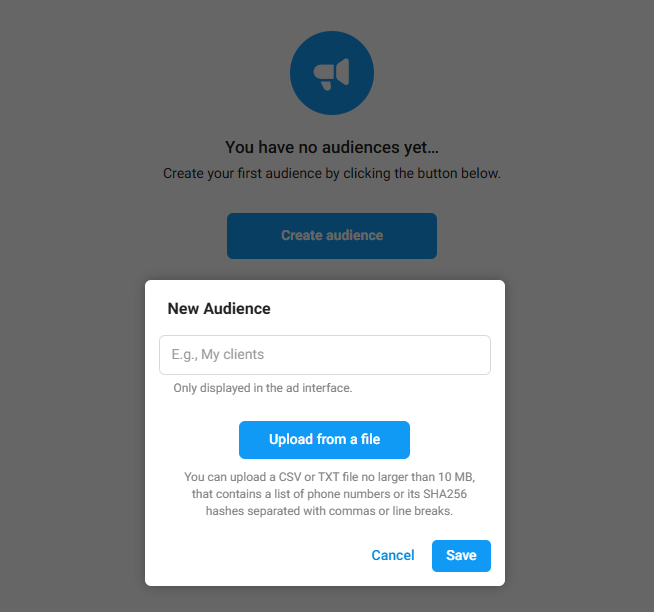Image resolution: width=654 pixels, height=612 pixels.
Task: Focus the audience name input field
Action: tap(324, 355)
